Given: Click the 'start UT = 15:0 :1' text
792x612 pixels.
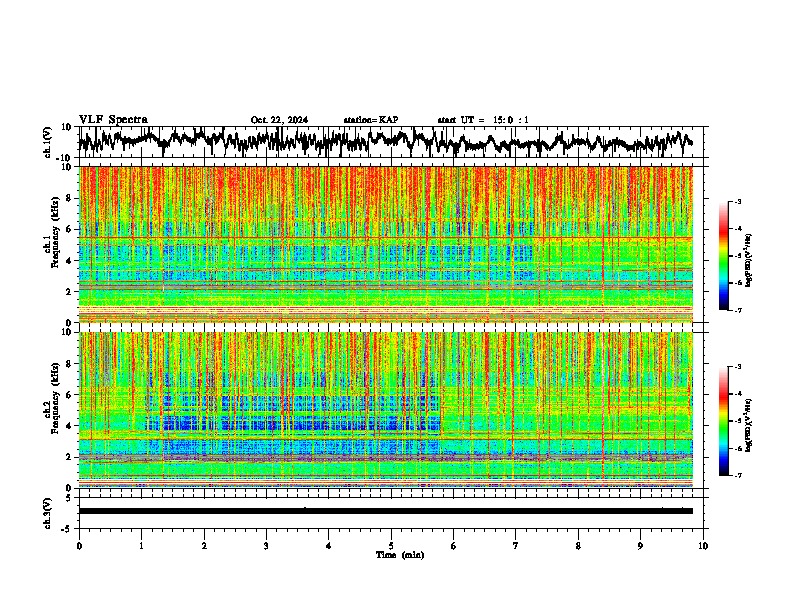Looking at the screenshot, I should tap(483, 120).
